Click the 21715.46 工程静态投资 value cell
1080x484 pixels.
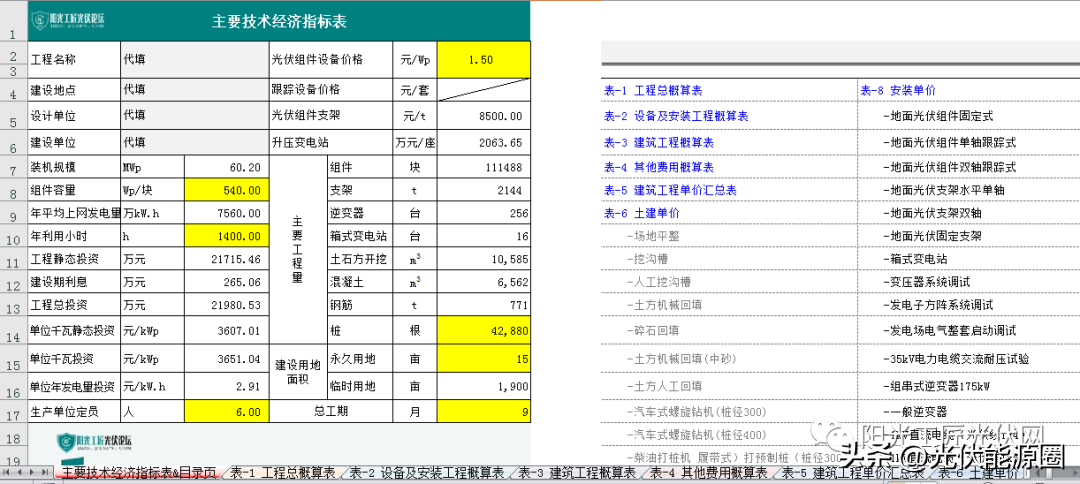(x=225, y=260)
